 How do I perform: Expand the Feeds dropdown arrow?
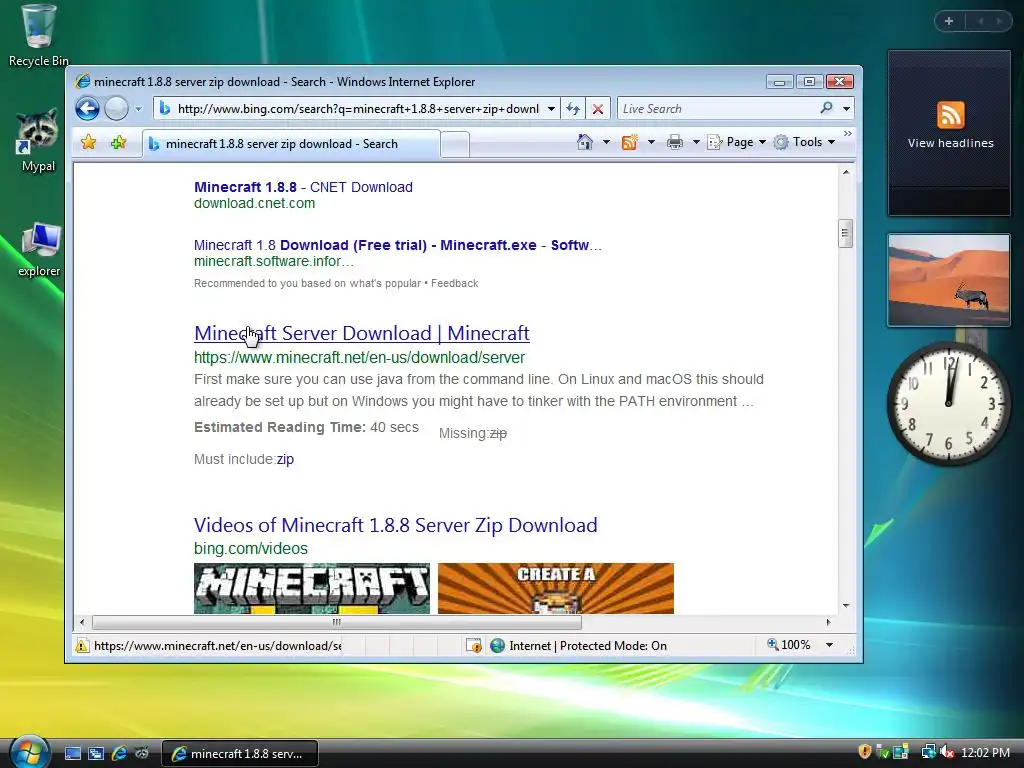point(651,142)
